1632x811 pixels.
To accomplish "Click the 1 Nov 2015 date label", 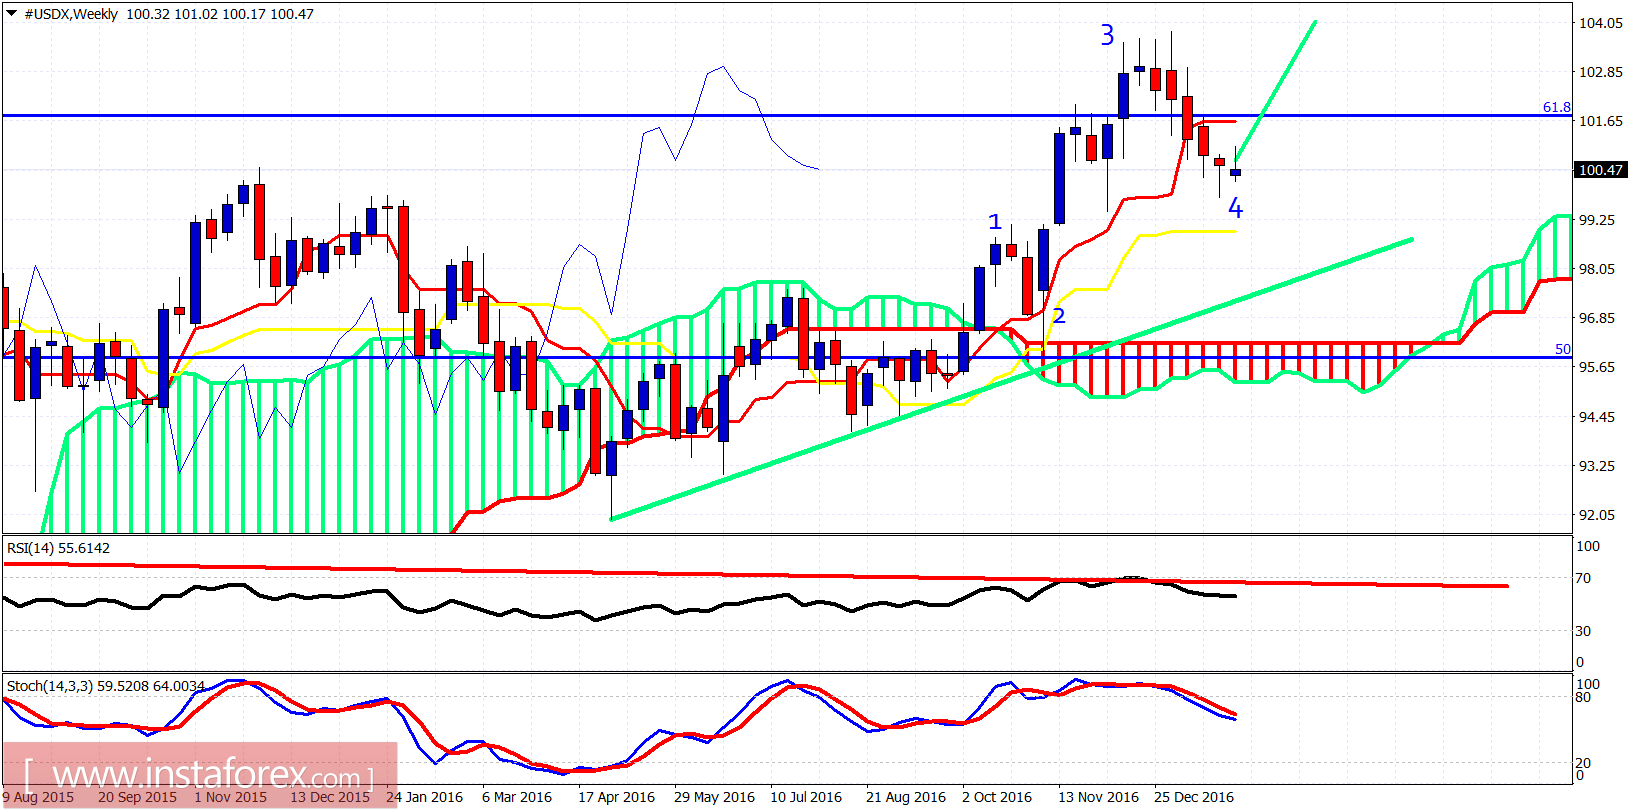I will tap(231, 797).
